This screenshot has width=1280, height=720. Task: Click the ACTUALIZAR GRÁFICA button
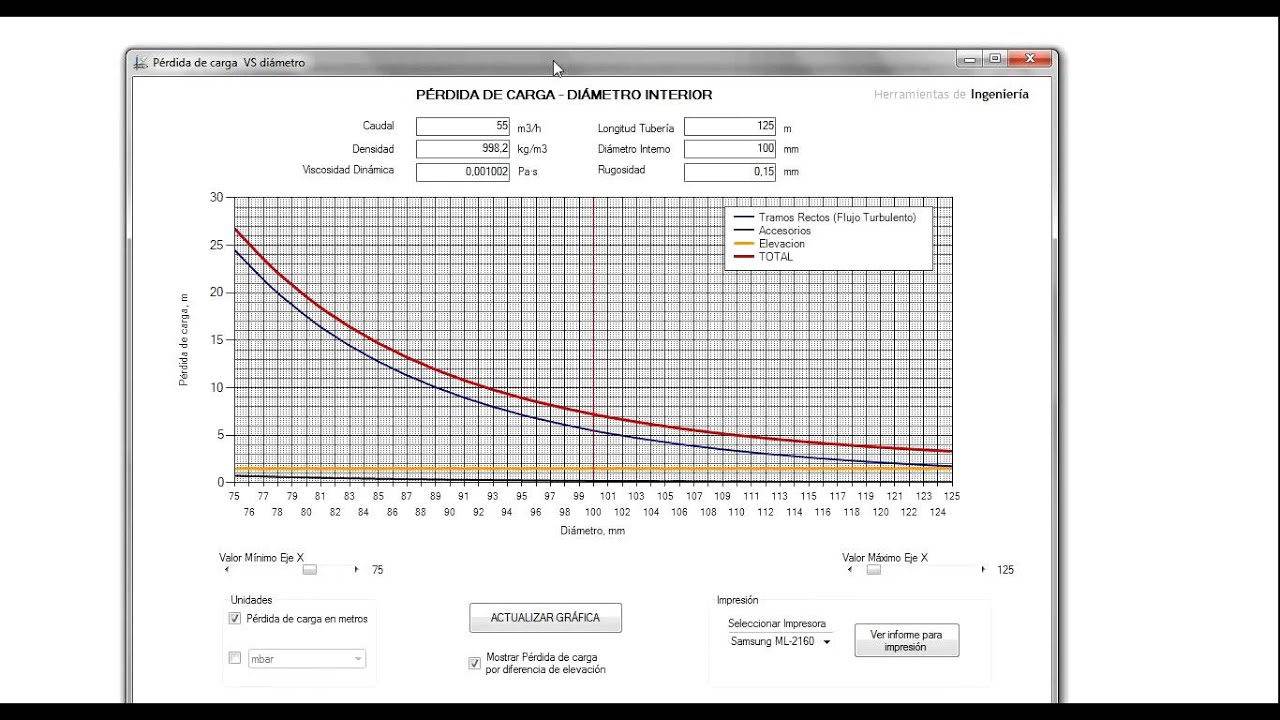[545, 618]
